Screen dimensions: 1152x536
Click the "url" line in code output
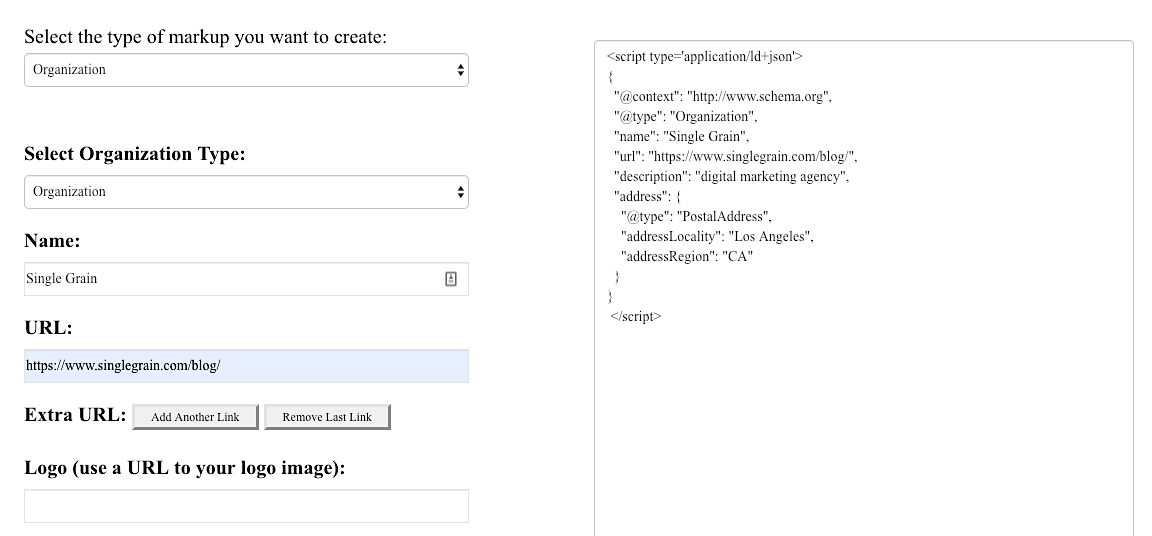coord(735,156)
